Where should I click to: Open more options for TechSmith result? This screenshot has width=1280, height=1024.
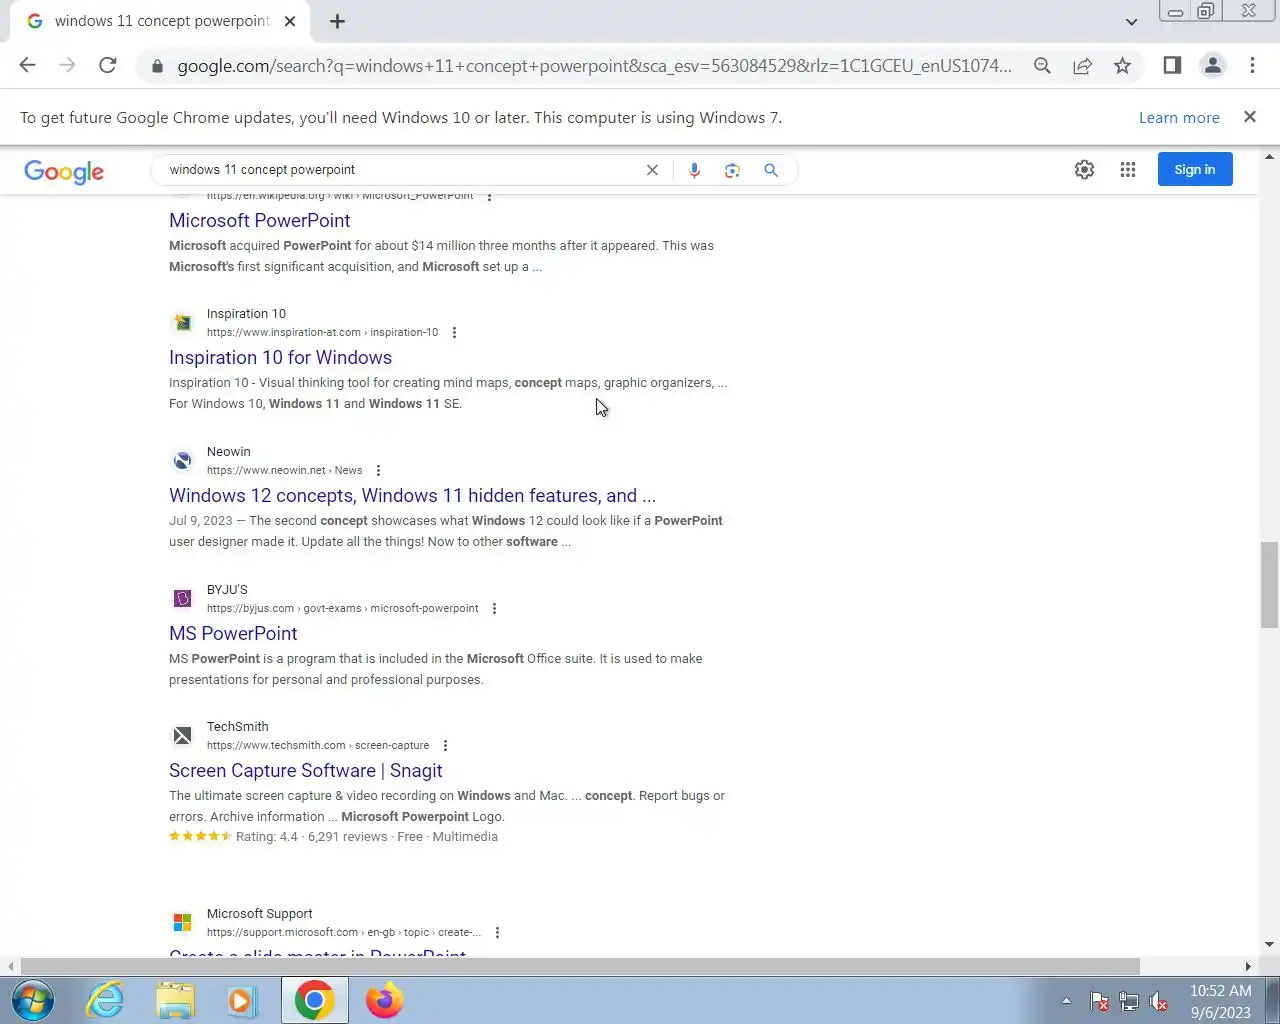445,745
